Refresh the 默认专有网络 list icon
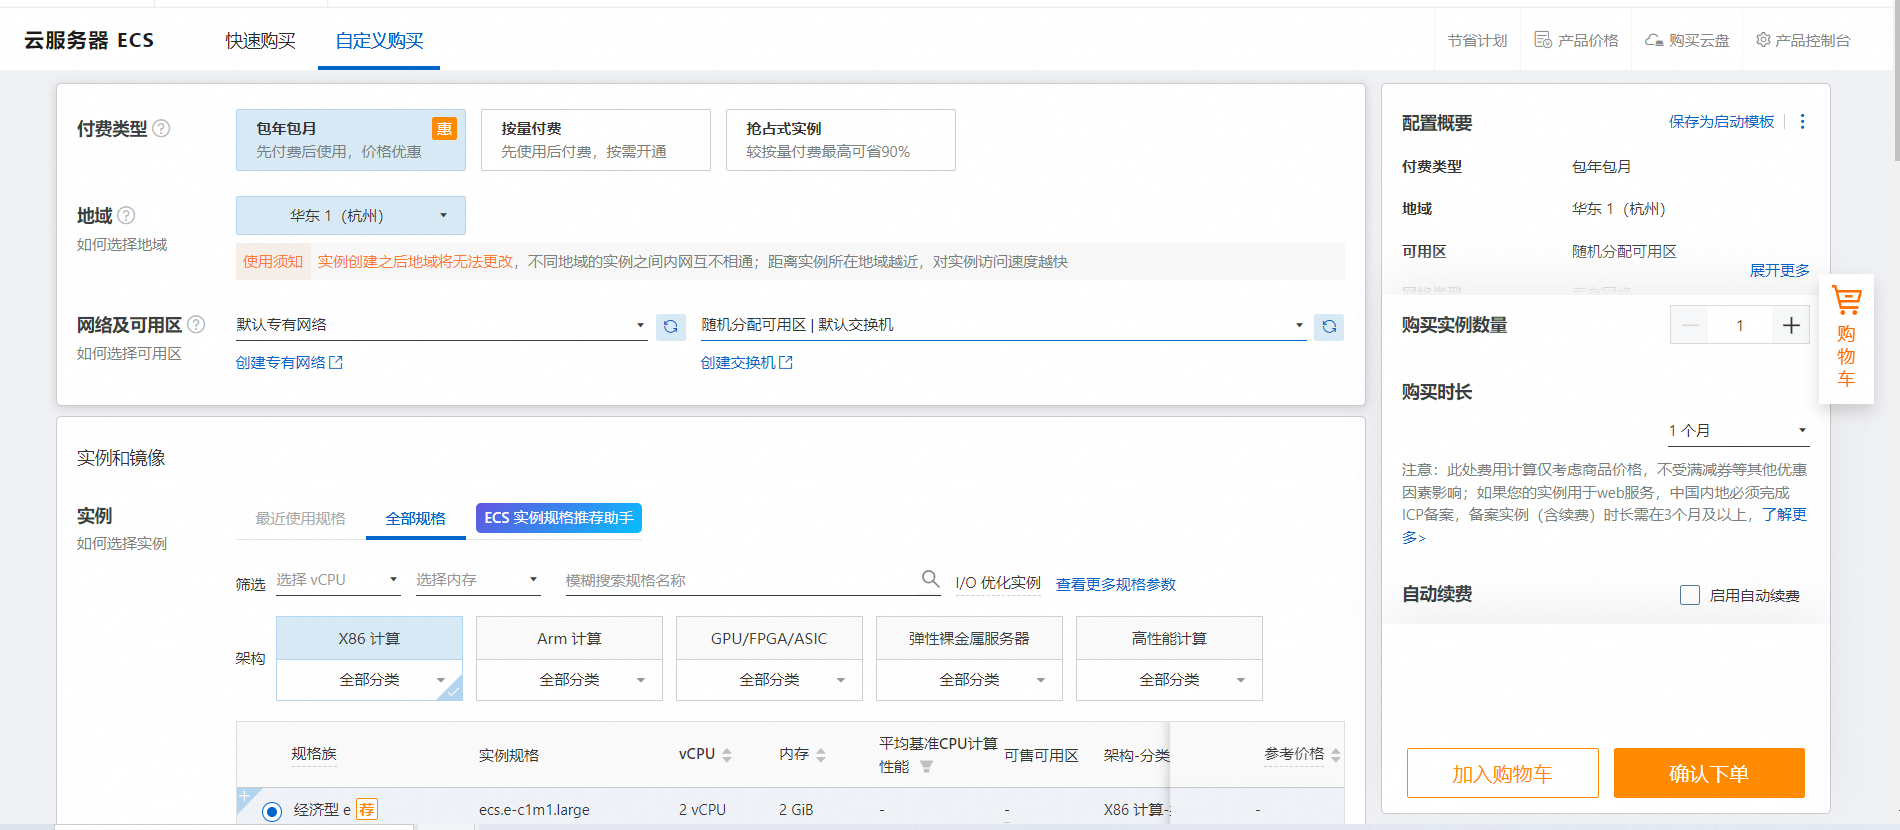Viewport: 1900px width, 830px height. click(671, 327)
